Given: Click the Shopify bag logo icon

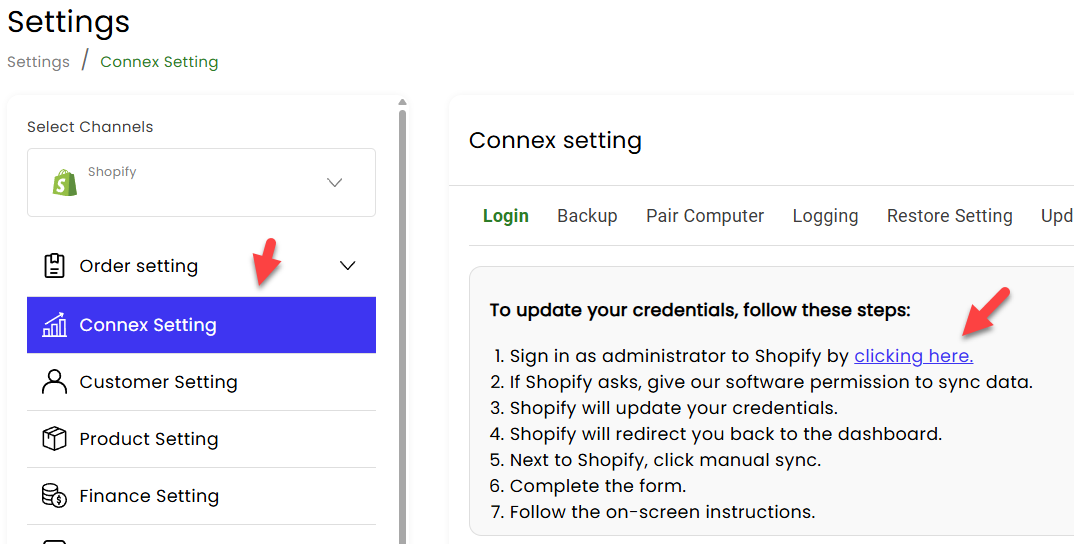Looking at the screenshot, I should [65, 182].
